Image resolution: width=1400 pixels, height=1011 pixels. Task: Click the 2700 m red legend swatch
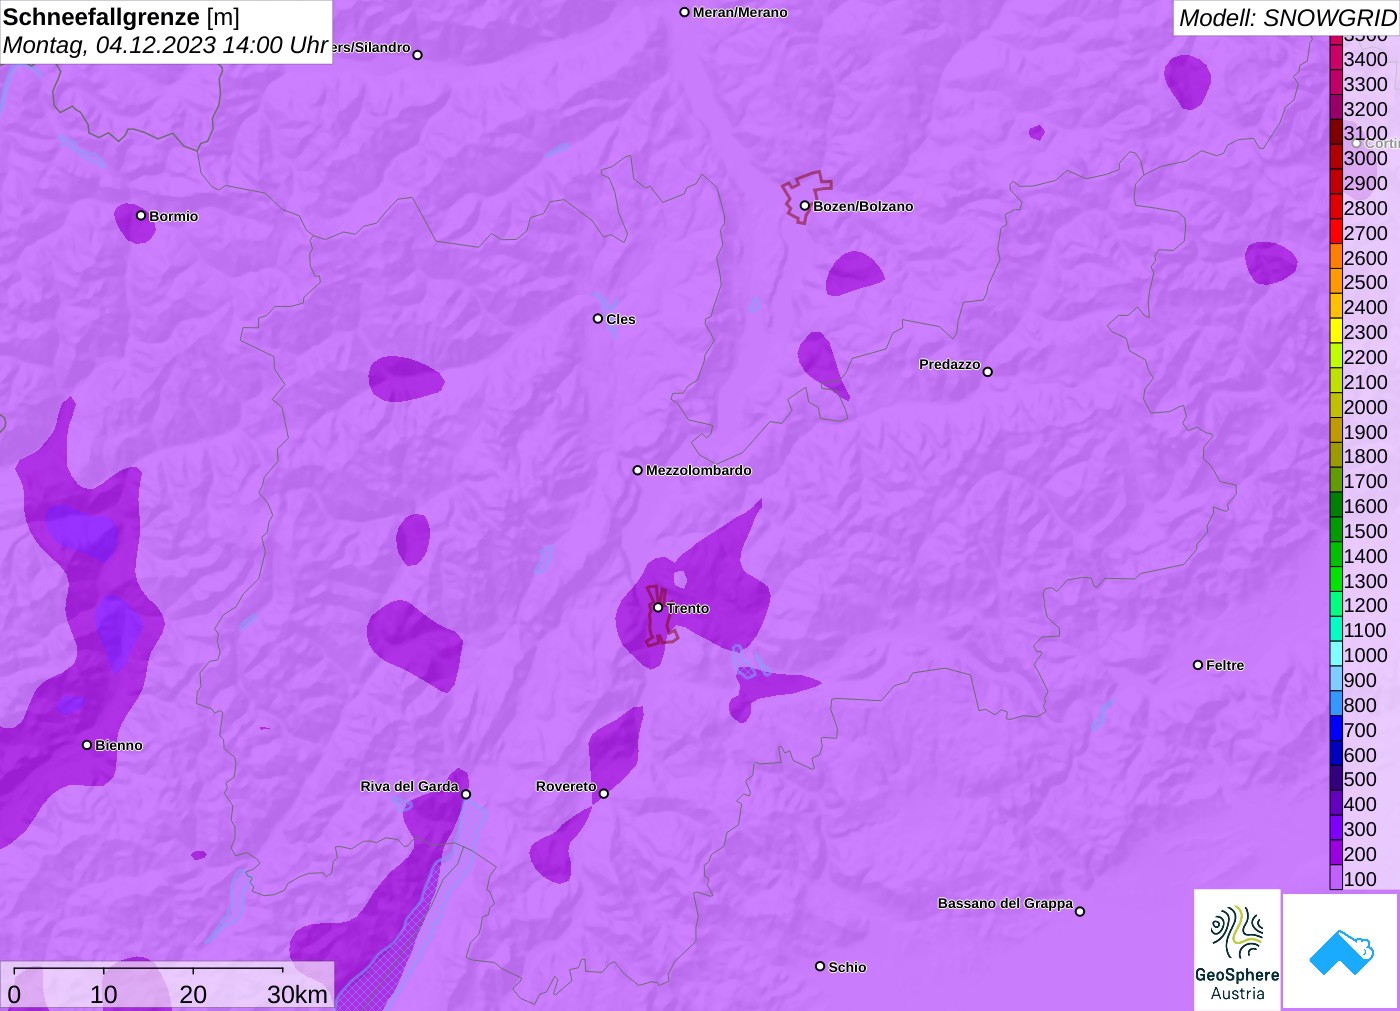click(x=1336, y=232)
